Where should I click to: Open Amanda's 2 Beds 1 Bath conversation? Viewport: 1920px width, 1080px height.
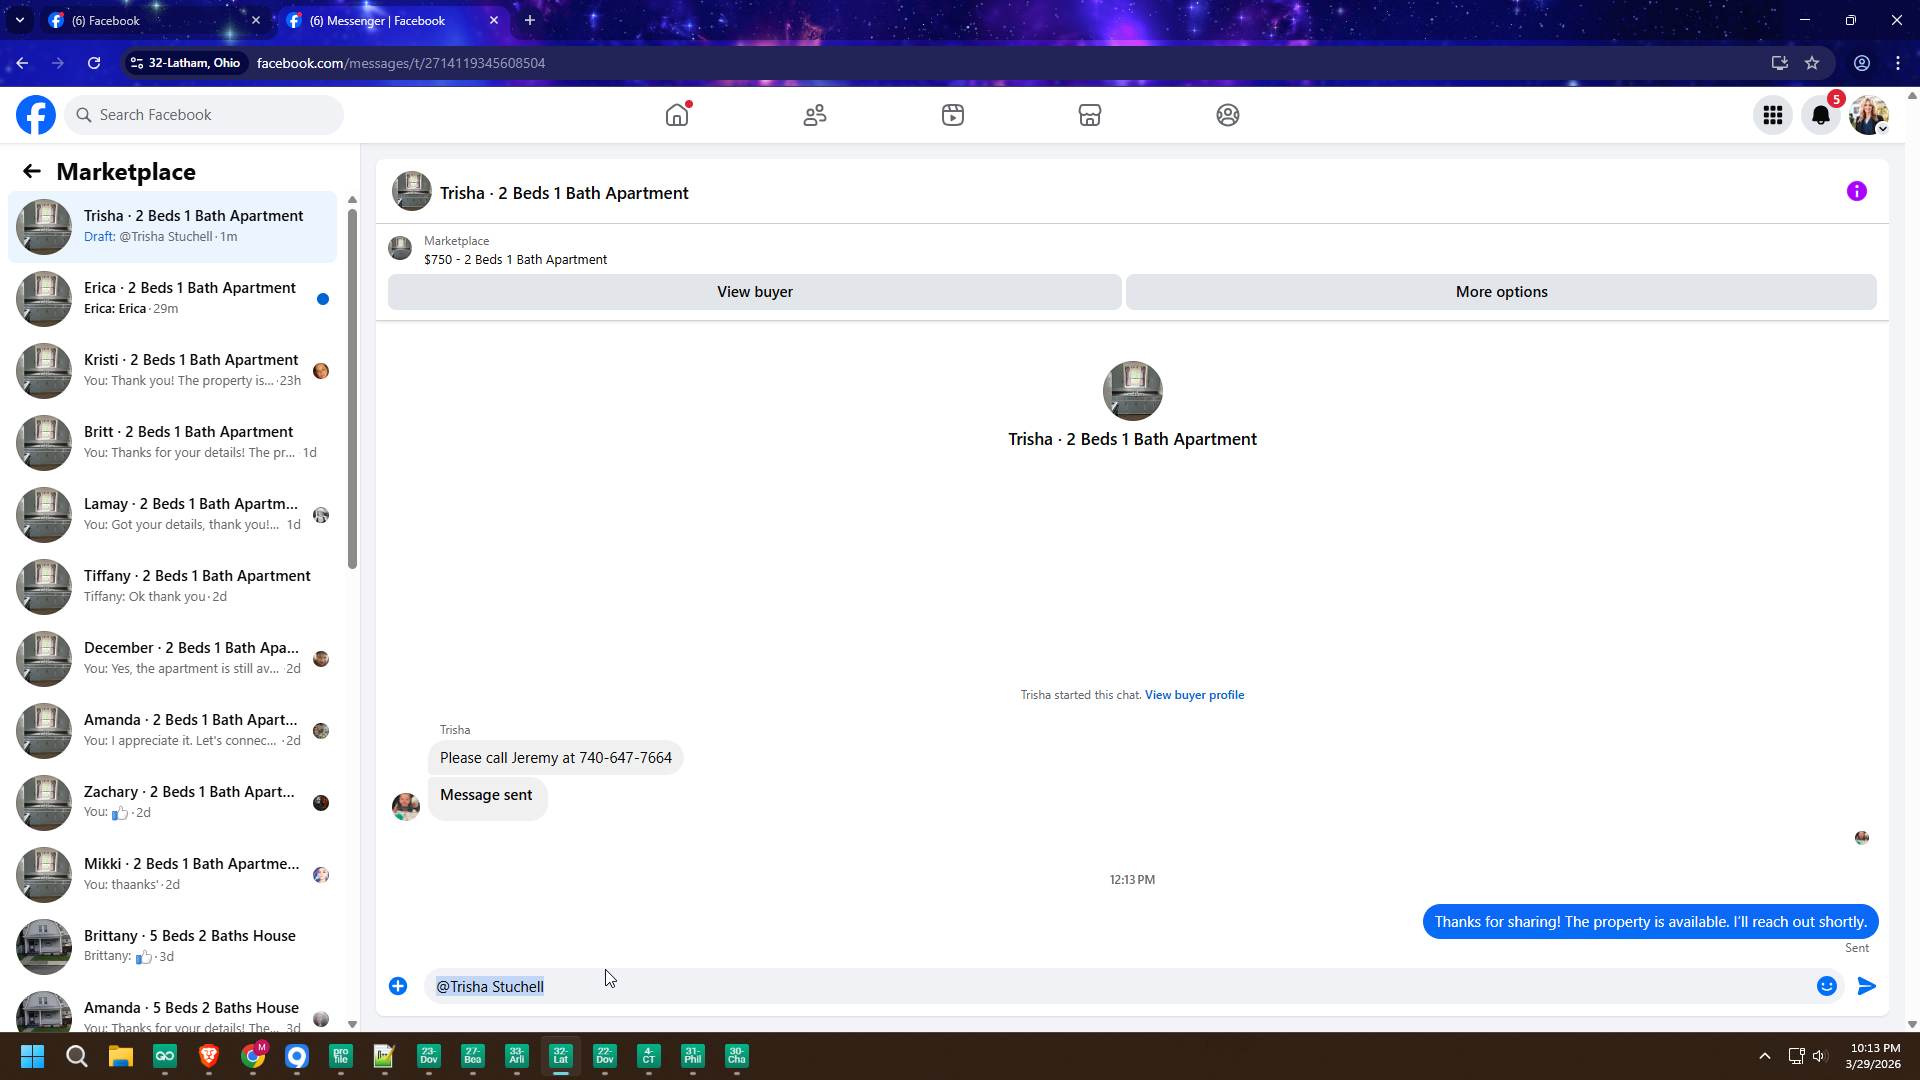pyautogui.click(x=173, y=730)
